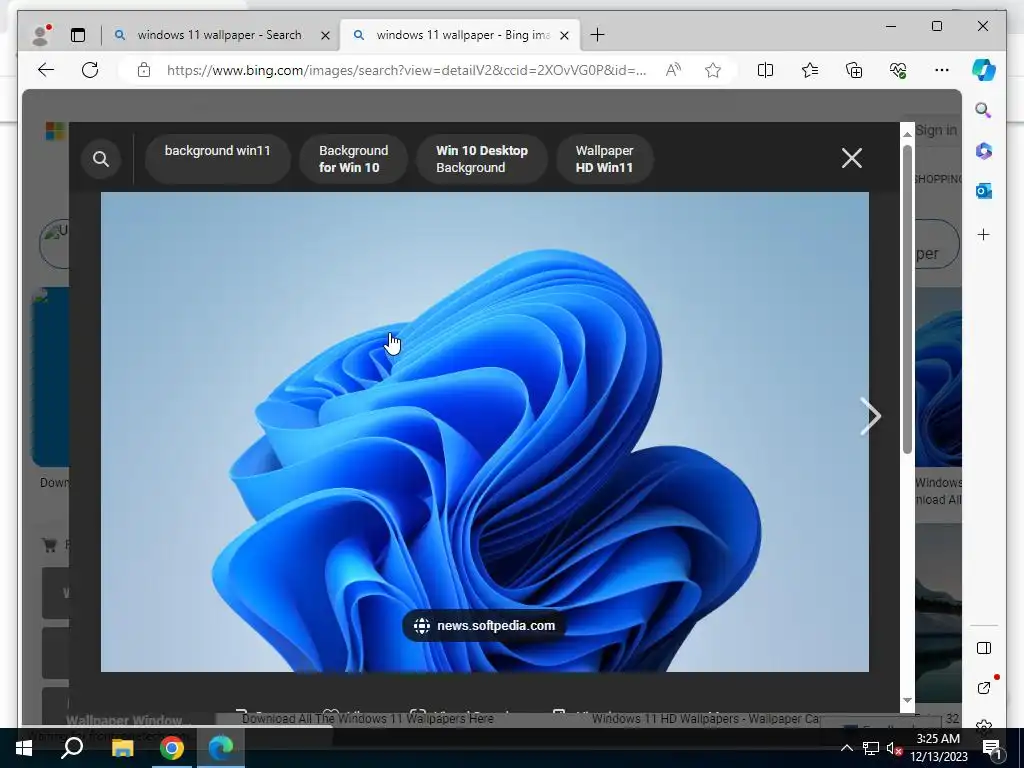Viewport: 1024px width, 768px height.
Task: Close the 'windows 11 wallpaper - Search' tab
Action: click(x=325, y=35)
